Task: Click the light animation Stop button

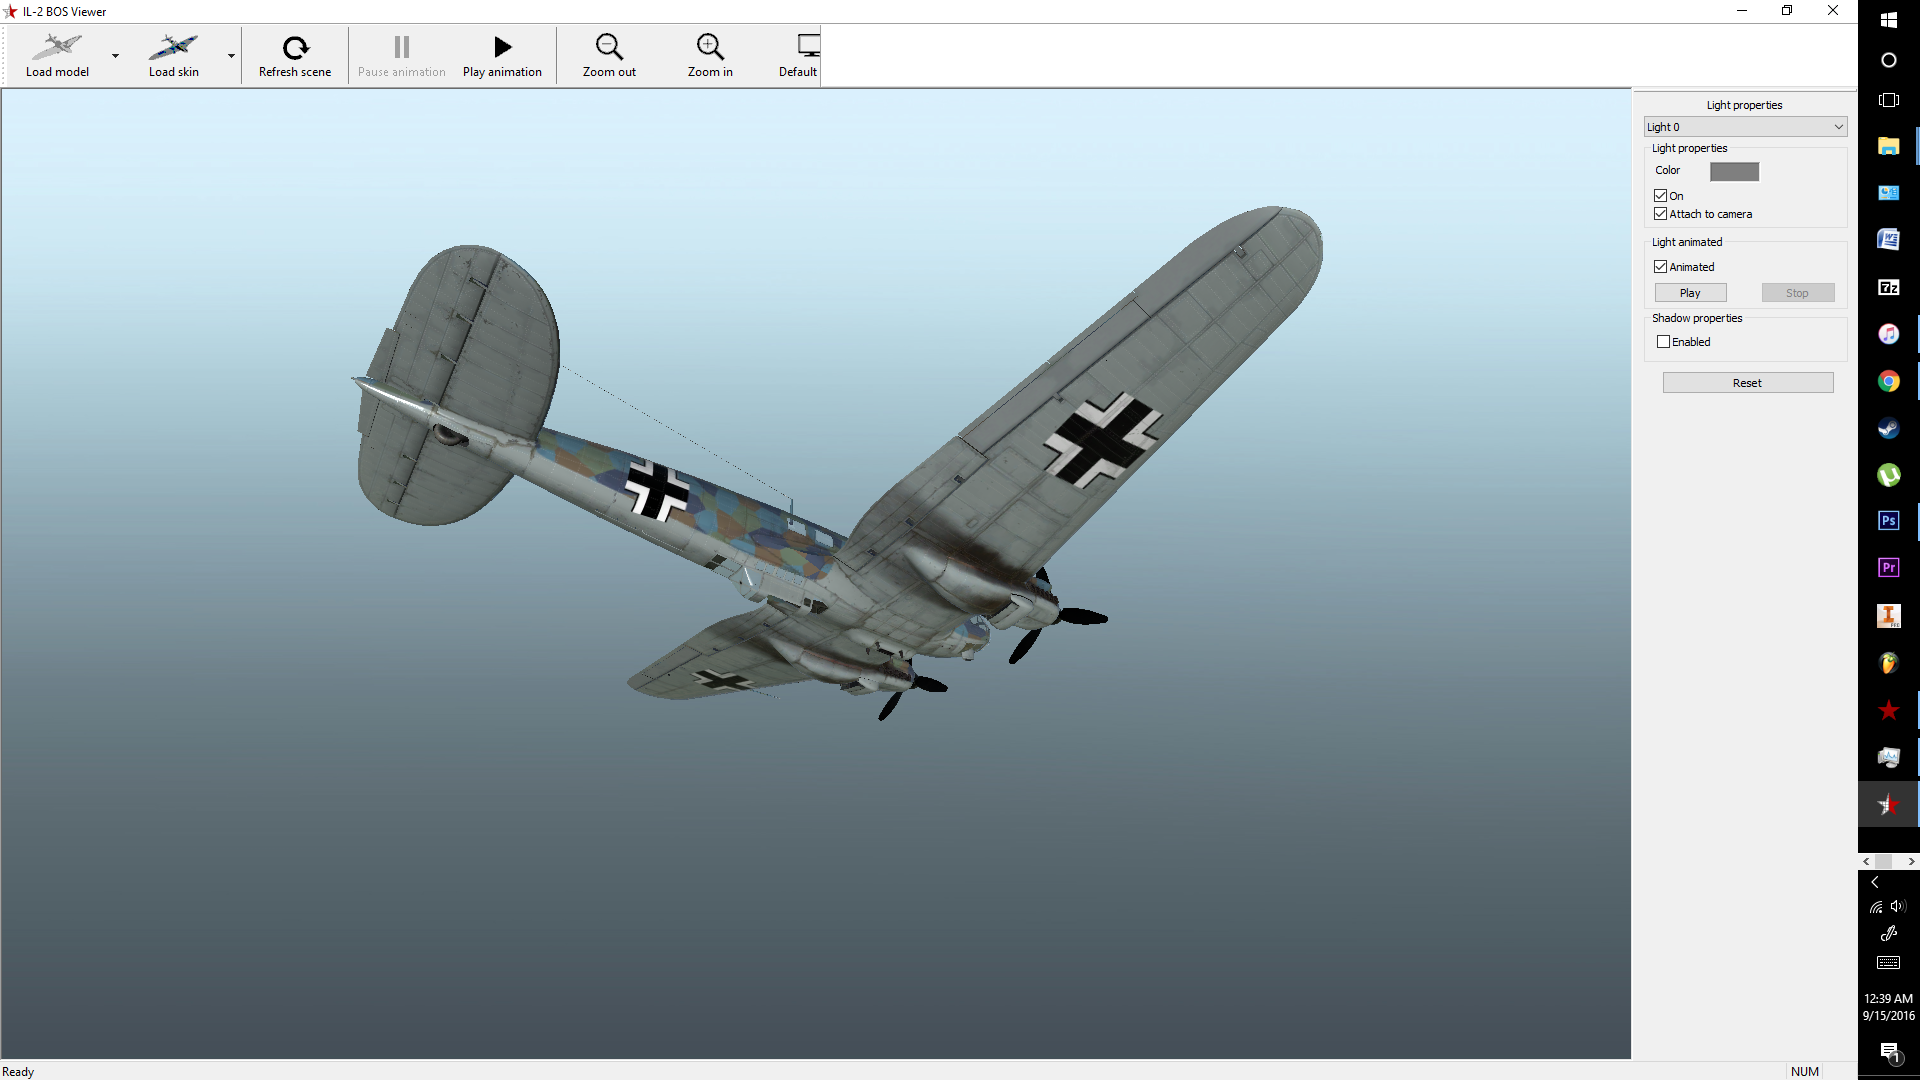Action: pos(1797,293)
